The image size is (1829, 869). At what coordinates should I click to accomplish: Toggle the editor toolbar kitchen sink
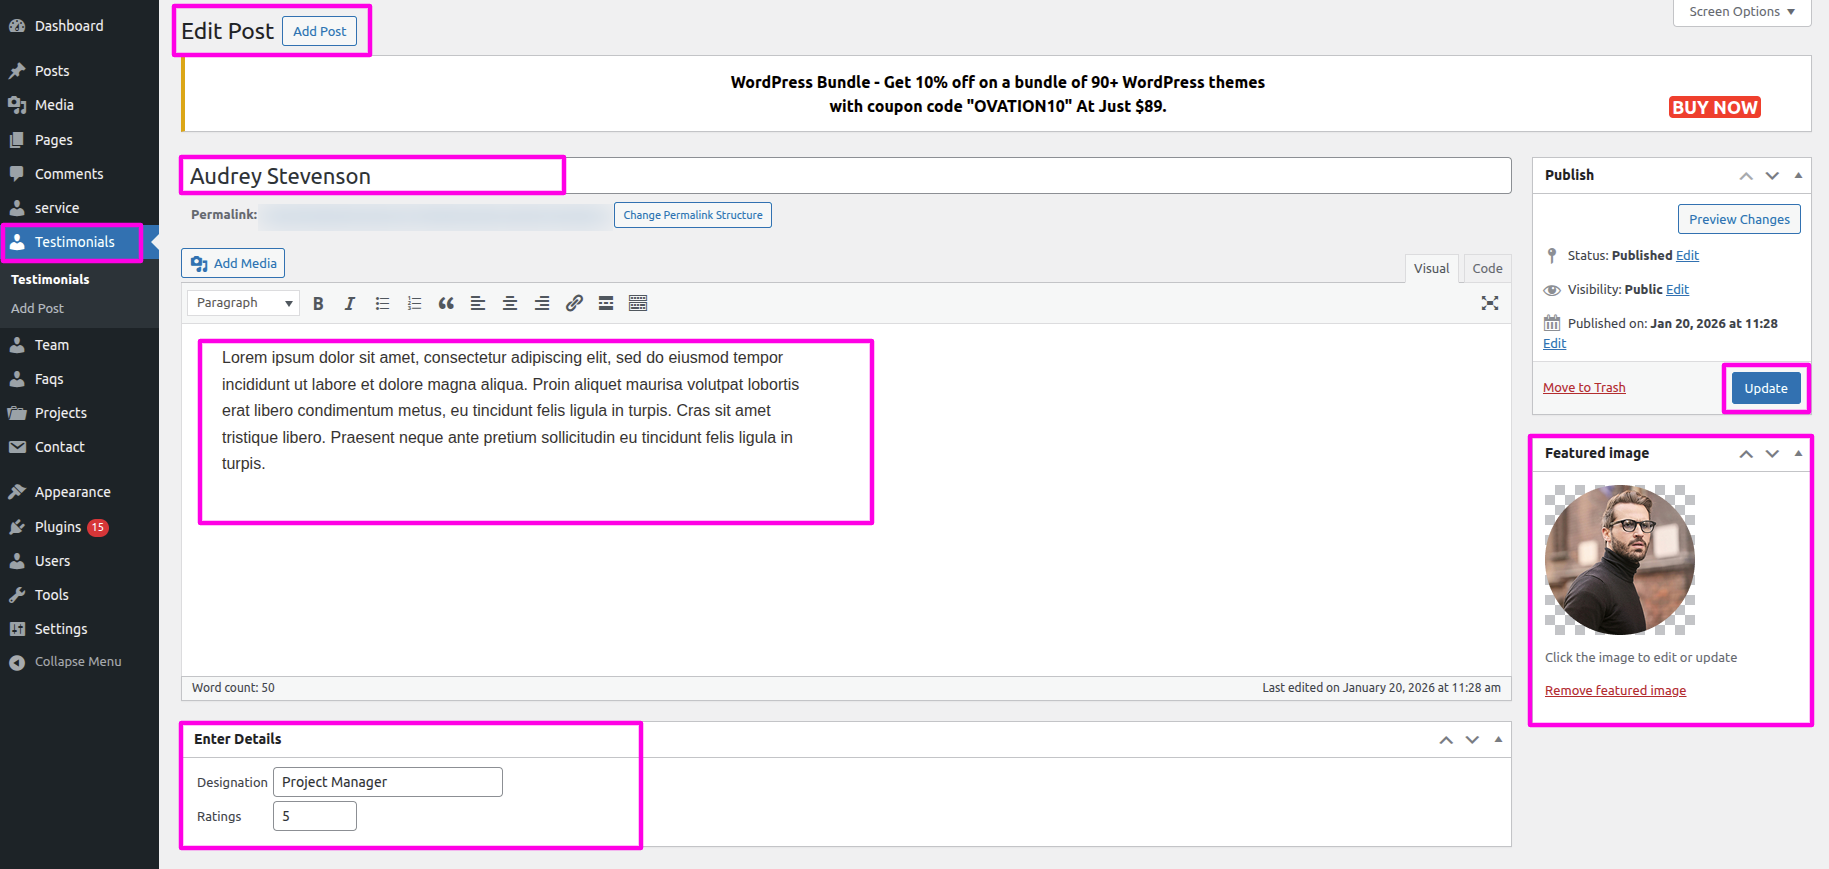[638, 304]
